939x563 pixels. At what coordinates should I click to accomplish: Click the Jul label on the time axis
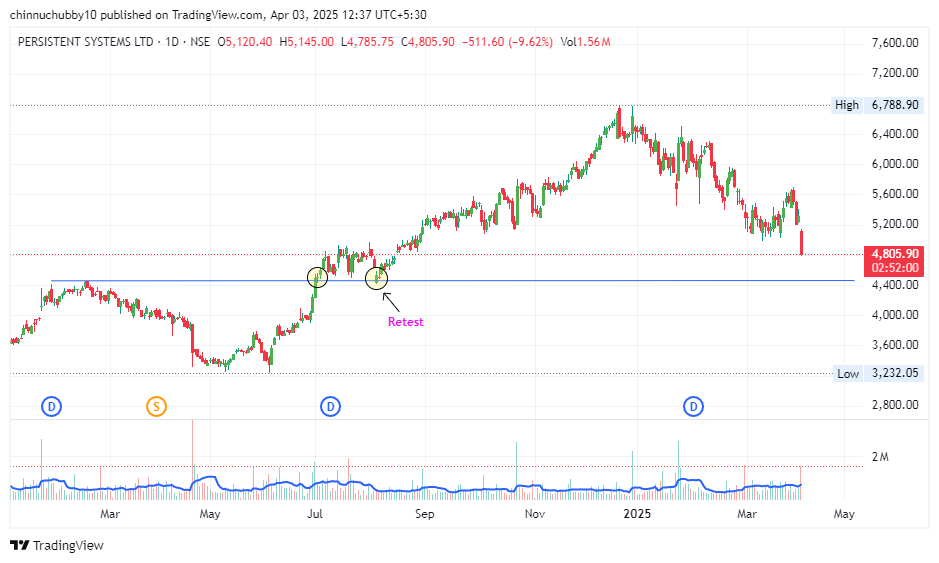pyautogui.click(x=315, y=514)
